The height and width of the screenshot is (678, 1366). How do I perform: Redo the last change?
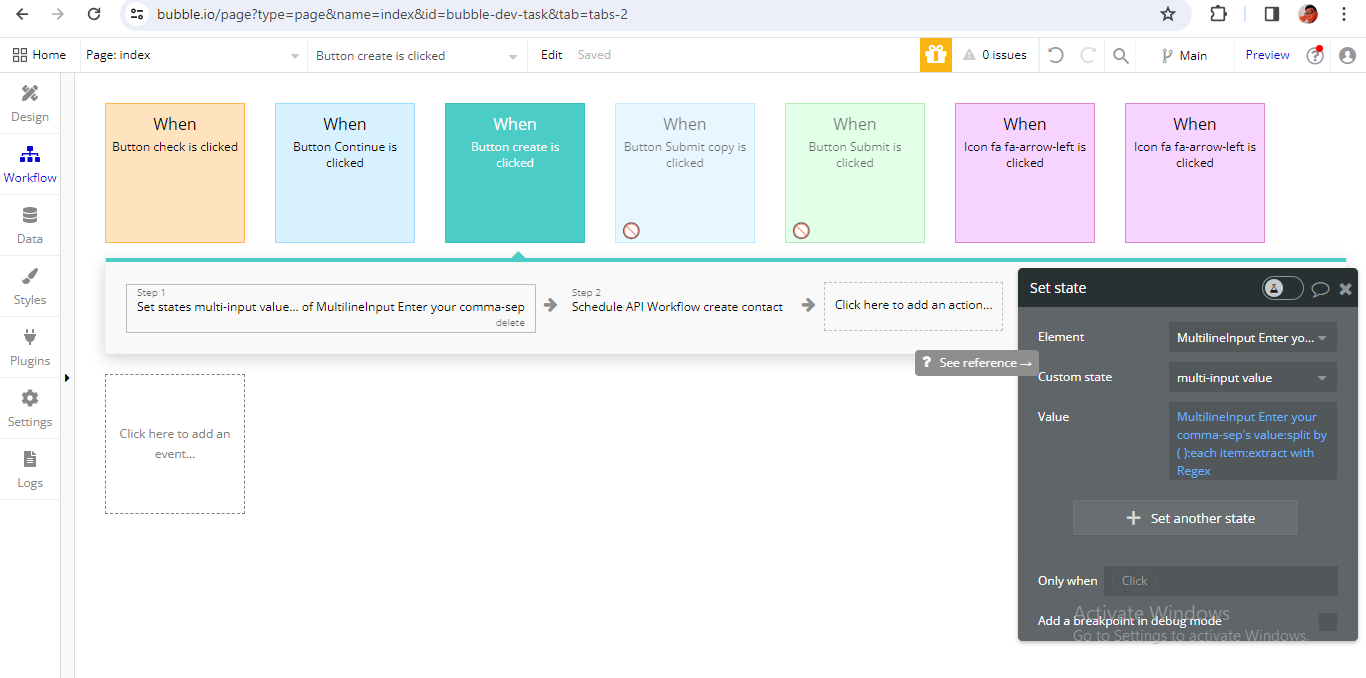tap(1088, 55)
